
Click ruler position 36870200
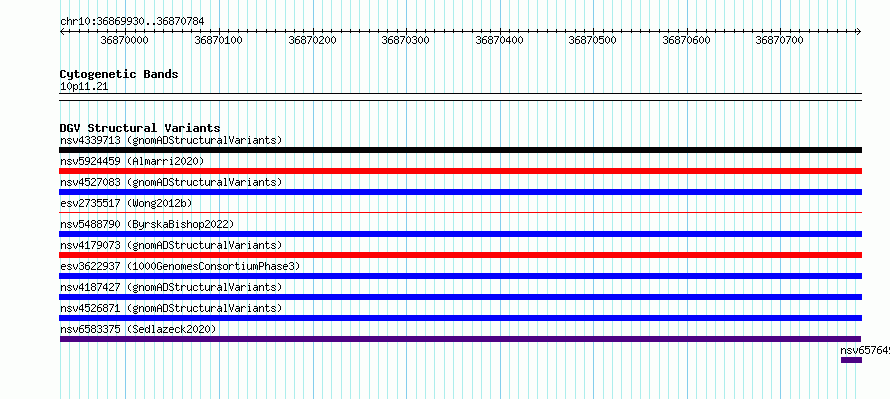[x=312, y=40]
